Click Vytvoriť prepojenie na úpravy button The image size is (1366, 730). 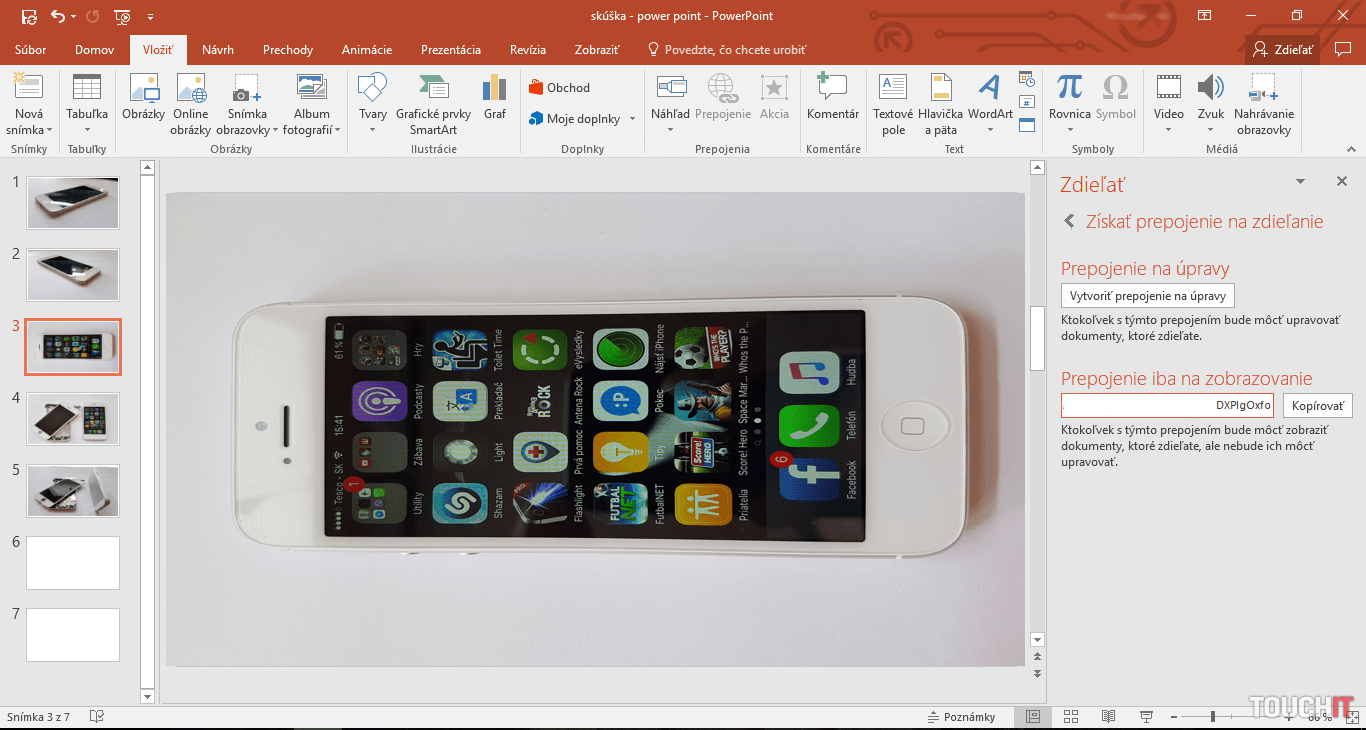[1147, 296]
